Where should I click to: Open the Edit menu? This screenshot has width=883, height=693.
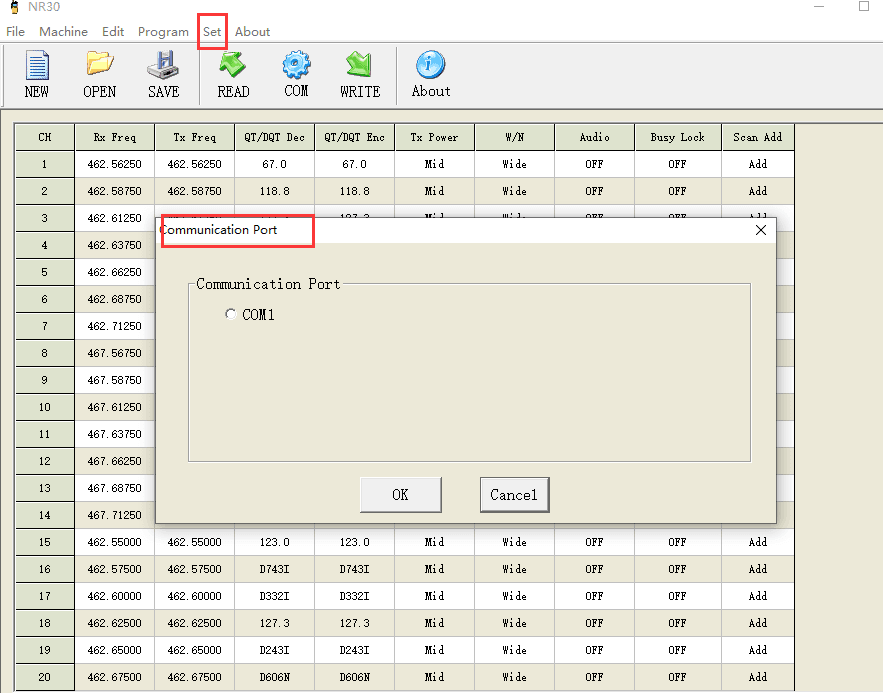(x=113, y=32)
